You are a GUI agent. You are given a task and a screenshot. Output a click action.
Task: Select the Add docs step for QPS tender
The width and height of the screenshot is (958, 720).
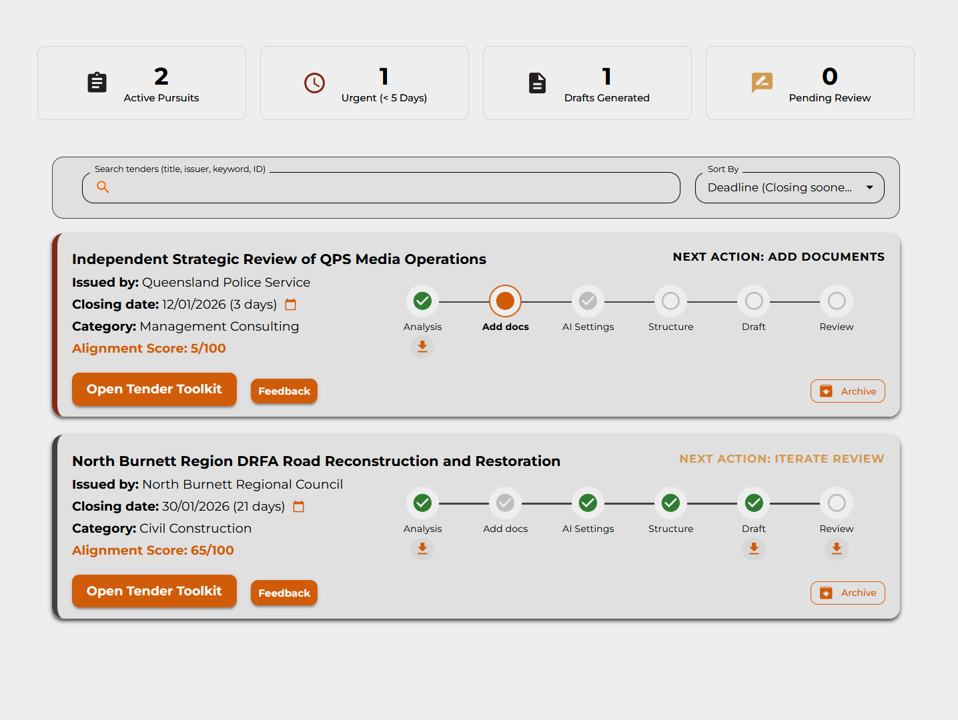505,301
